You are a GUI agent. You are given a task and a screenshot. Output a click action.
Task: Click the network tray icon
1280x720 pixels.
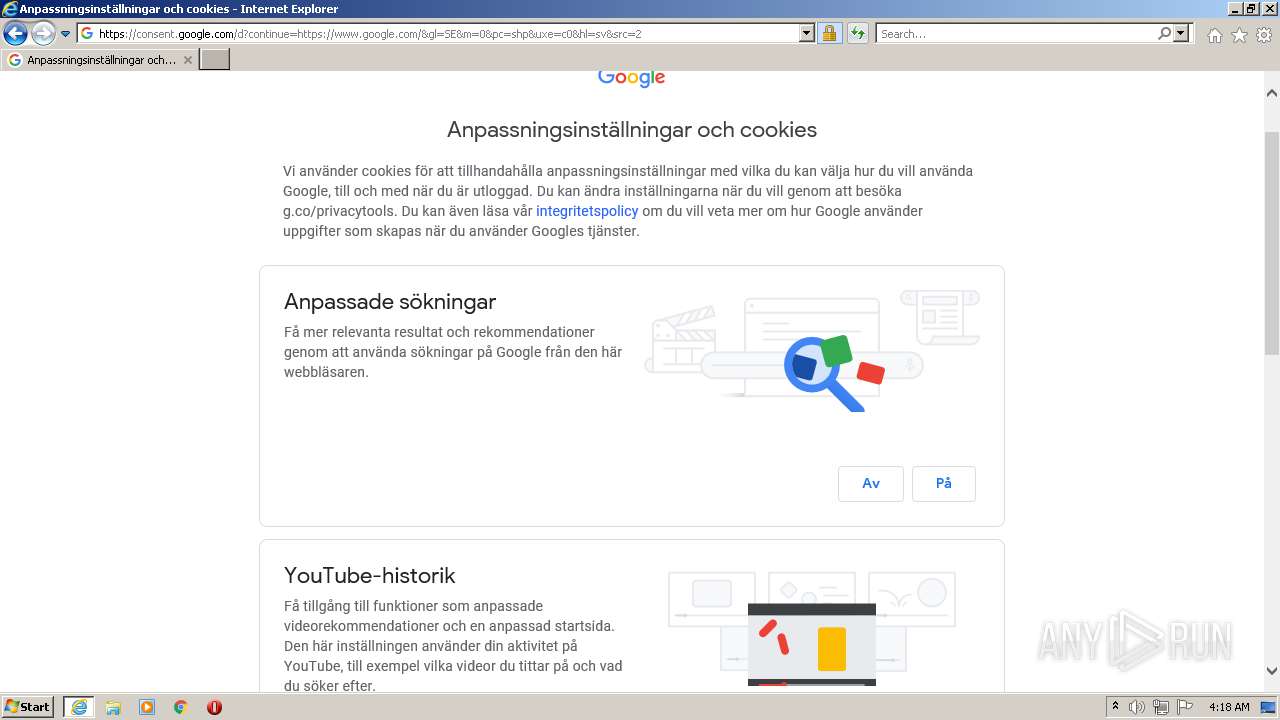1161,707
